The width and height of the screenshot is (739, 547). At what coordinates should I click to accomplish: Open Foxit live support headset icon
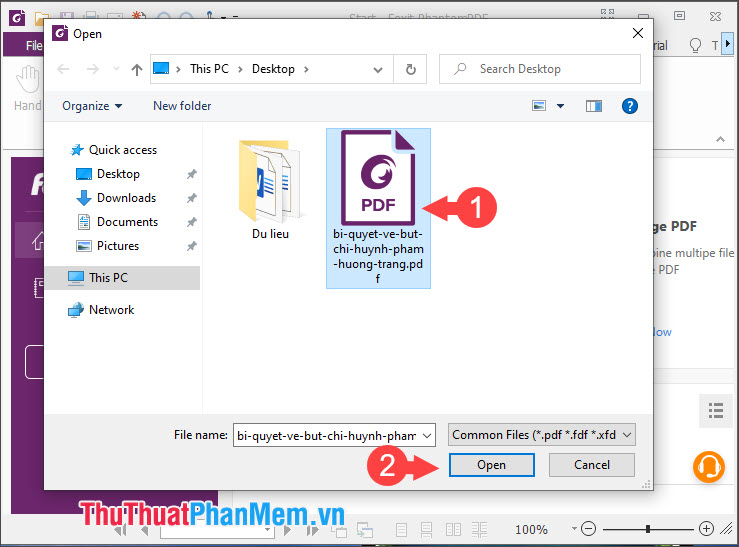pyautogui.click(x=708, y=467)
